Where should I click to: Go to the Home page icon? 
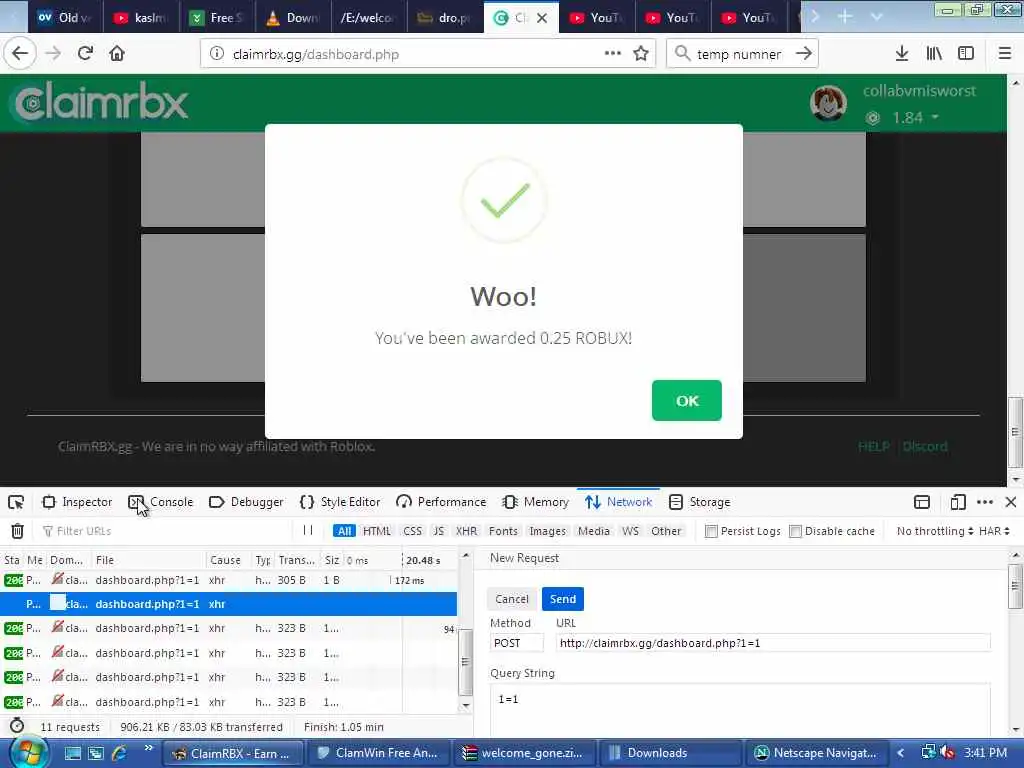117,54
